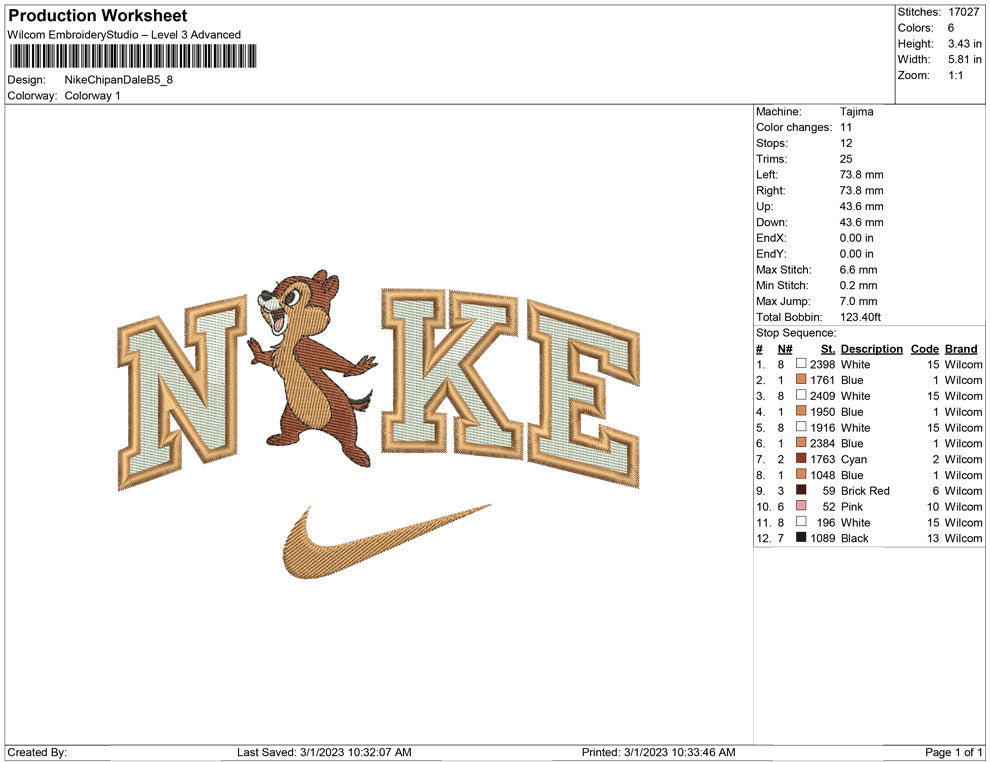This screenshot has height=762, width=990.
Task: Click the orange swatch for stitch 1950
Action: pyautogui.click(x=801, y=411)
